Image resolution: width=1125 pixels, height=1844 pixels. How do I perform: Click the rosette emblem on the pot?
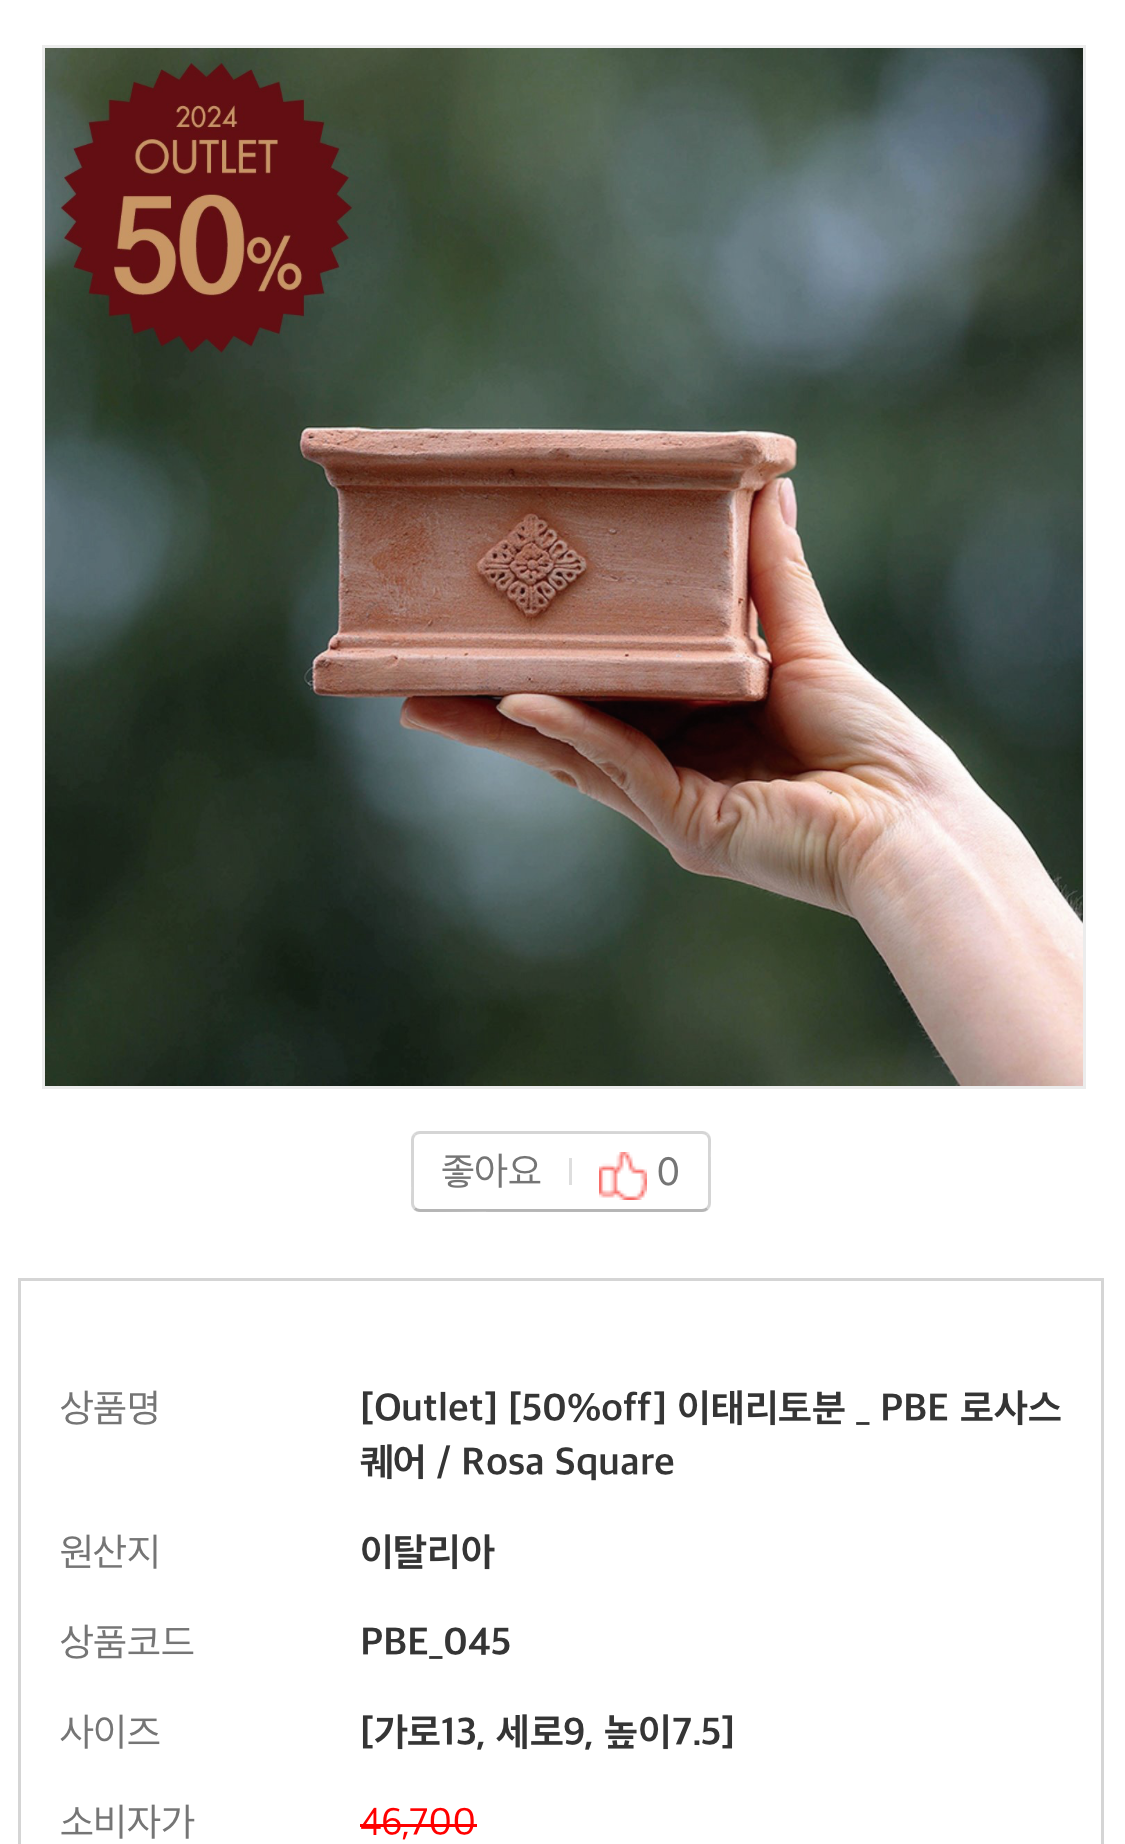tap(532, 566)
